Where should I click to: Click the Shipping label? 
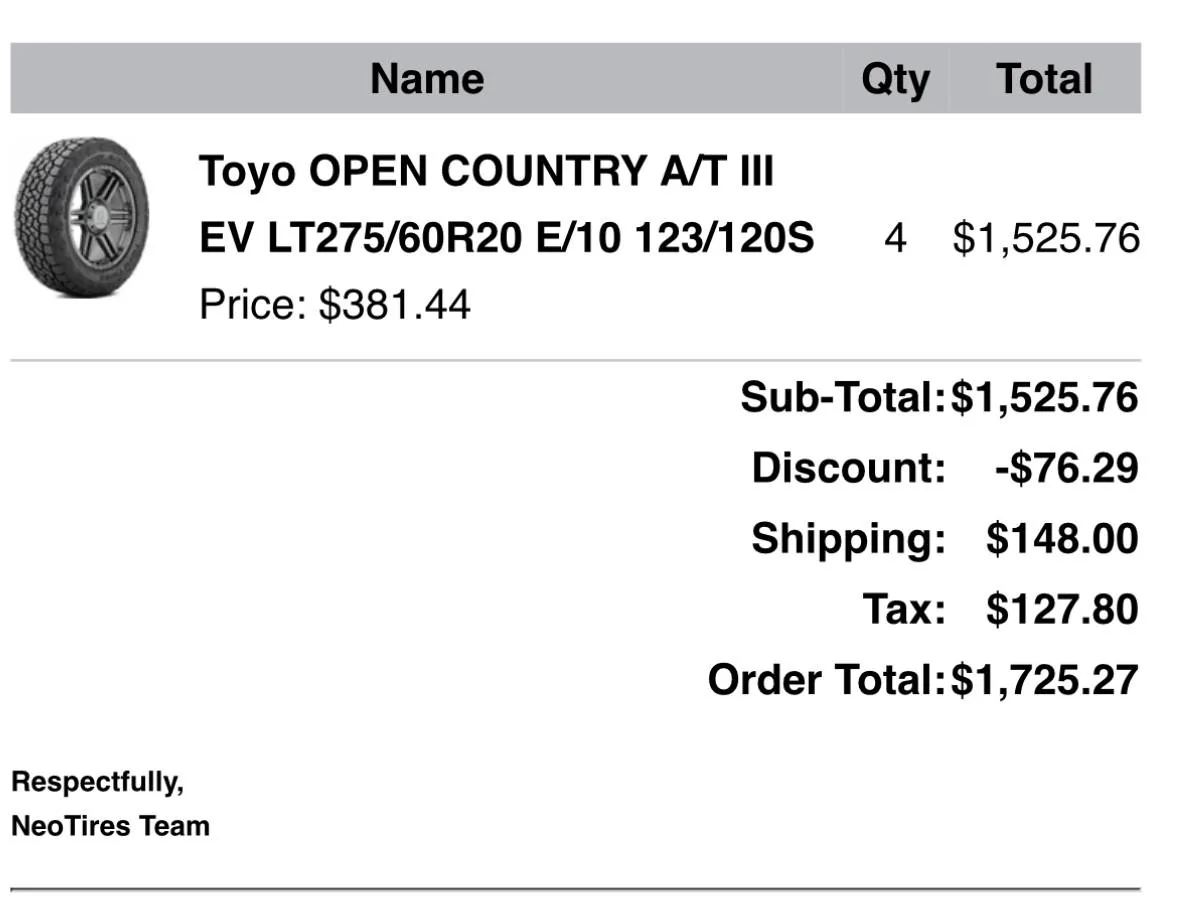click(848, 538)
